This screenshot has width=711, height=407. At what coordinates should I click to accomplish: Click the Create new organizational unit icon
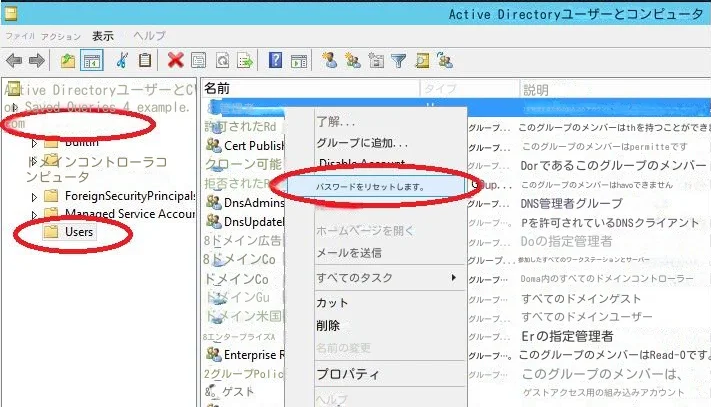(376, 60)
